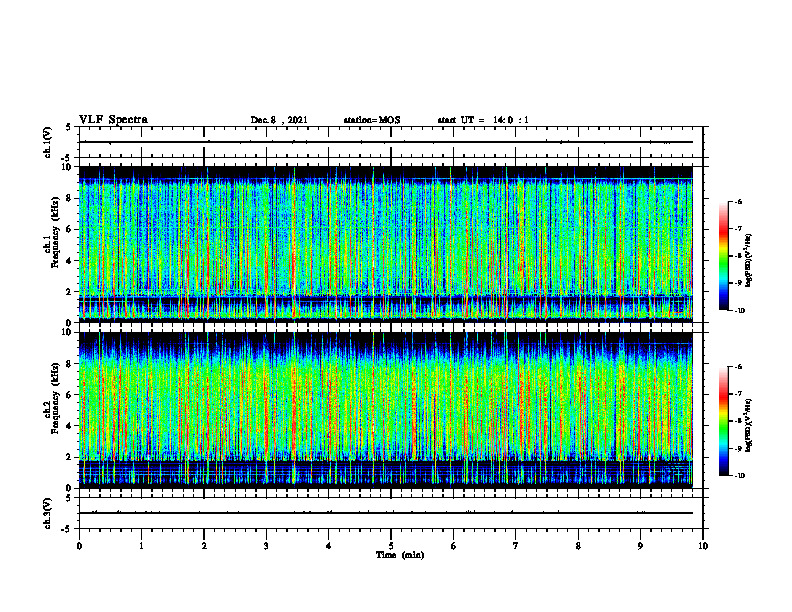Click the ch.2 color scale log(PSD) units label
This screenshot has width=792, height=612.
tap(749, 425)
